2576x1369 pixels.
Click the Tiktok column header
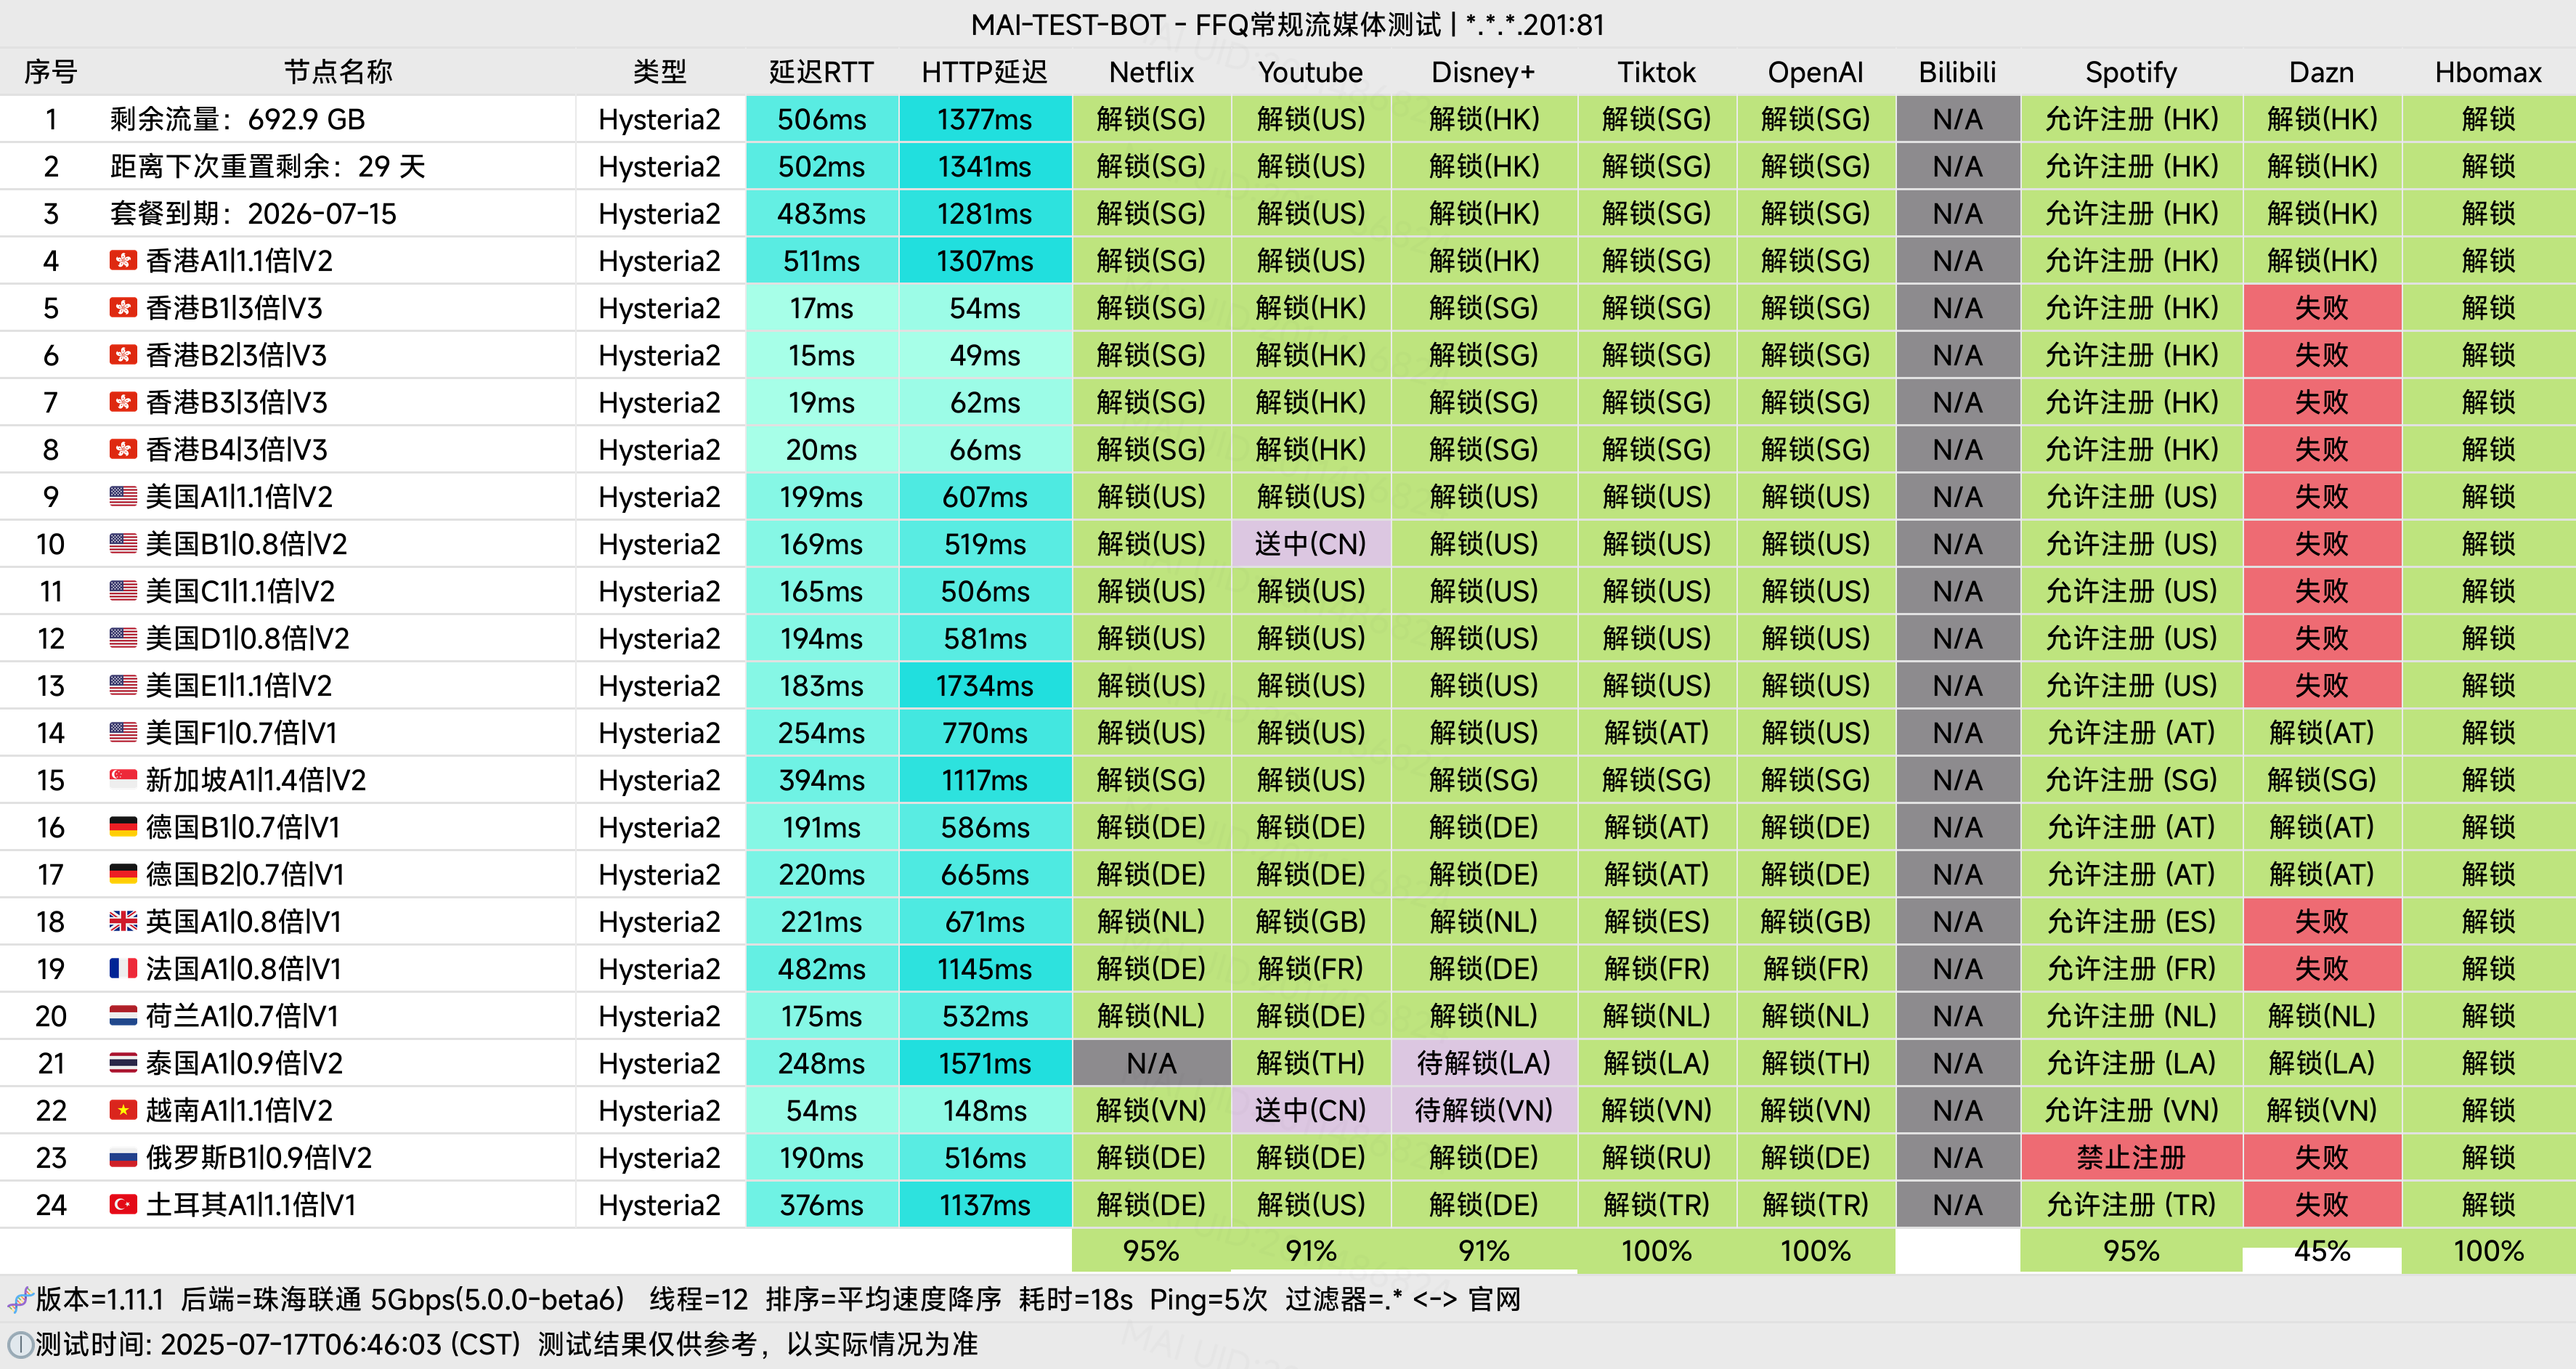click(x=1656, y=72)
